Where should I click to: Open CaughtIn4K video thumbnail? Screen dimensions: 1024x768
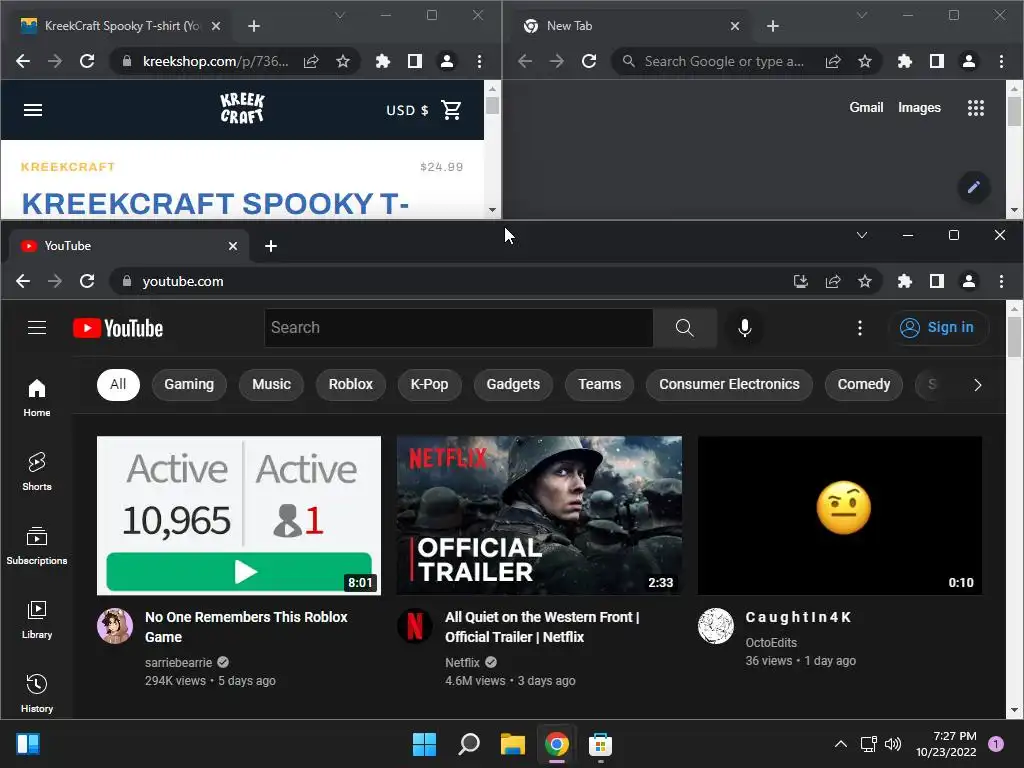839,515
